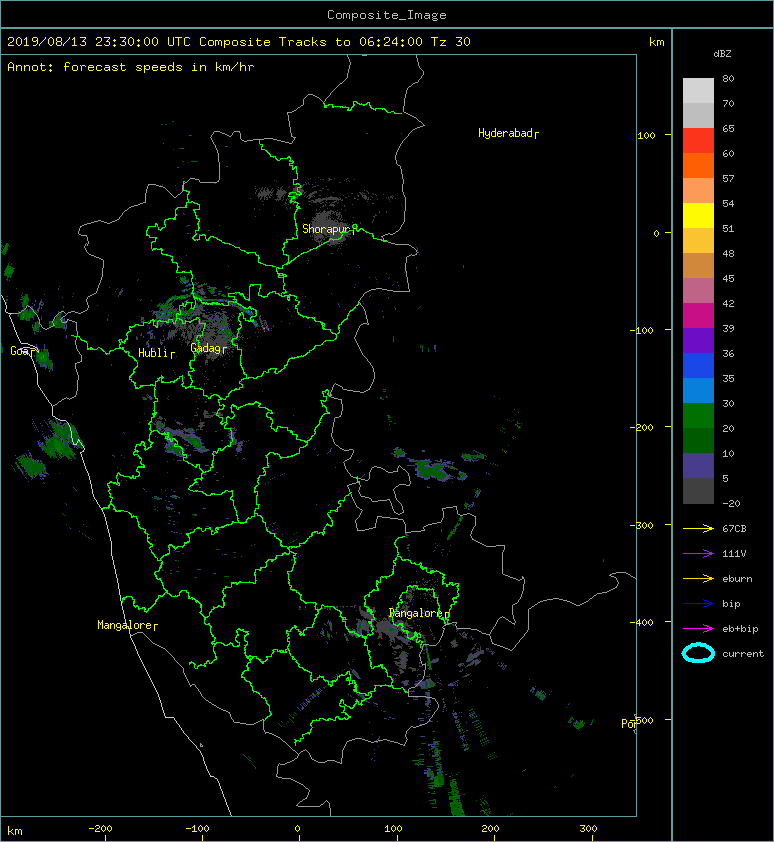
Task: Click the 2019/08/13 23:30:00 UTC timestamp
Action: tap(99, 42)
